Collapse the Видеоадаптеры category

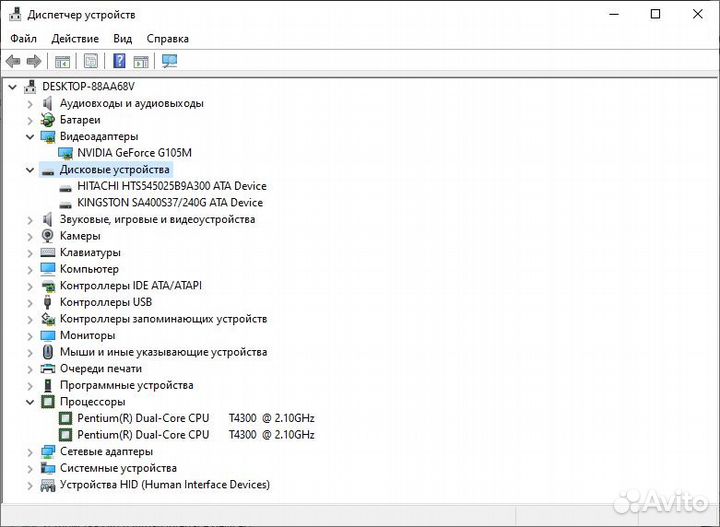(29, 136)
